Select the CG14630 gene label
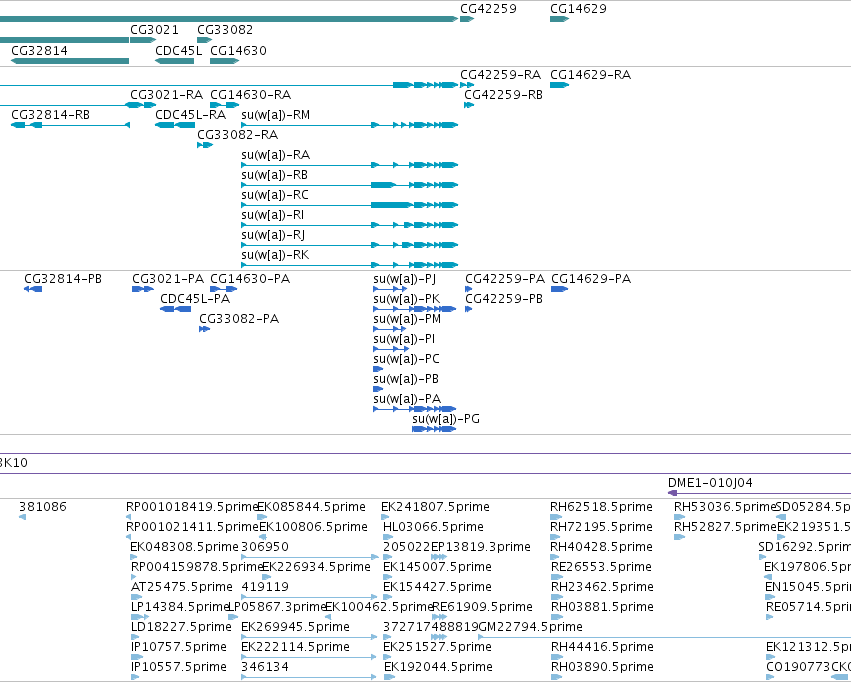The height and width of the screenshot is (682, 851). (238, 51)
